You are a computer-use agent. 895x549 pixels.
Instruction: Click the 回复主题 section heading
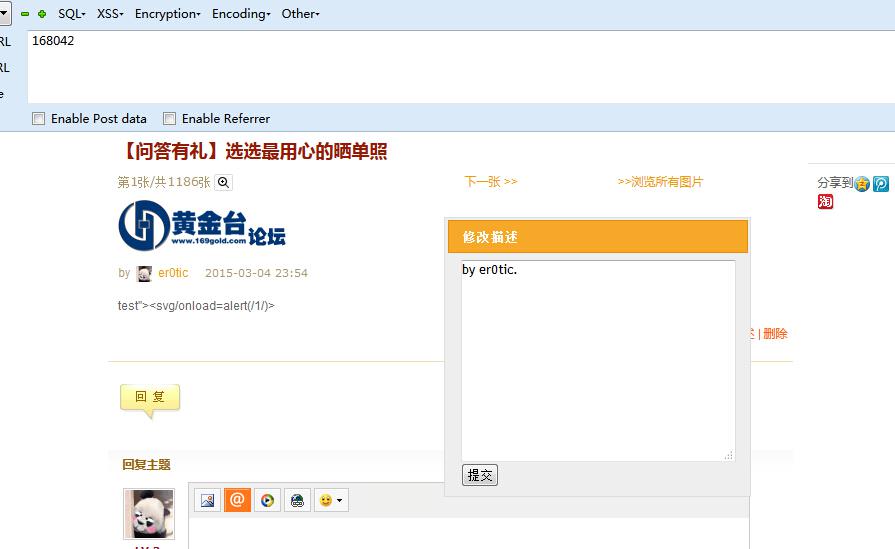[146, 465]
